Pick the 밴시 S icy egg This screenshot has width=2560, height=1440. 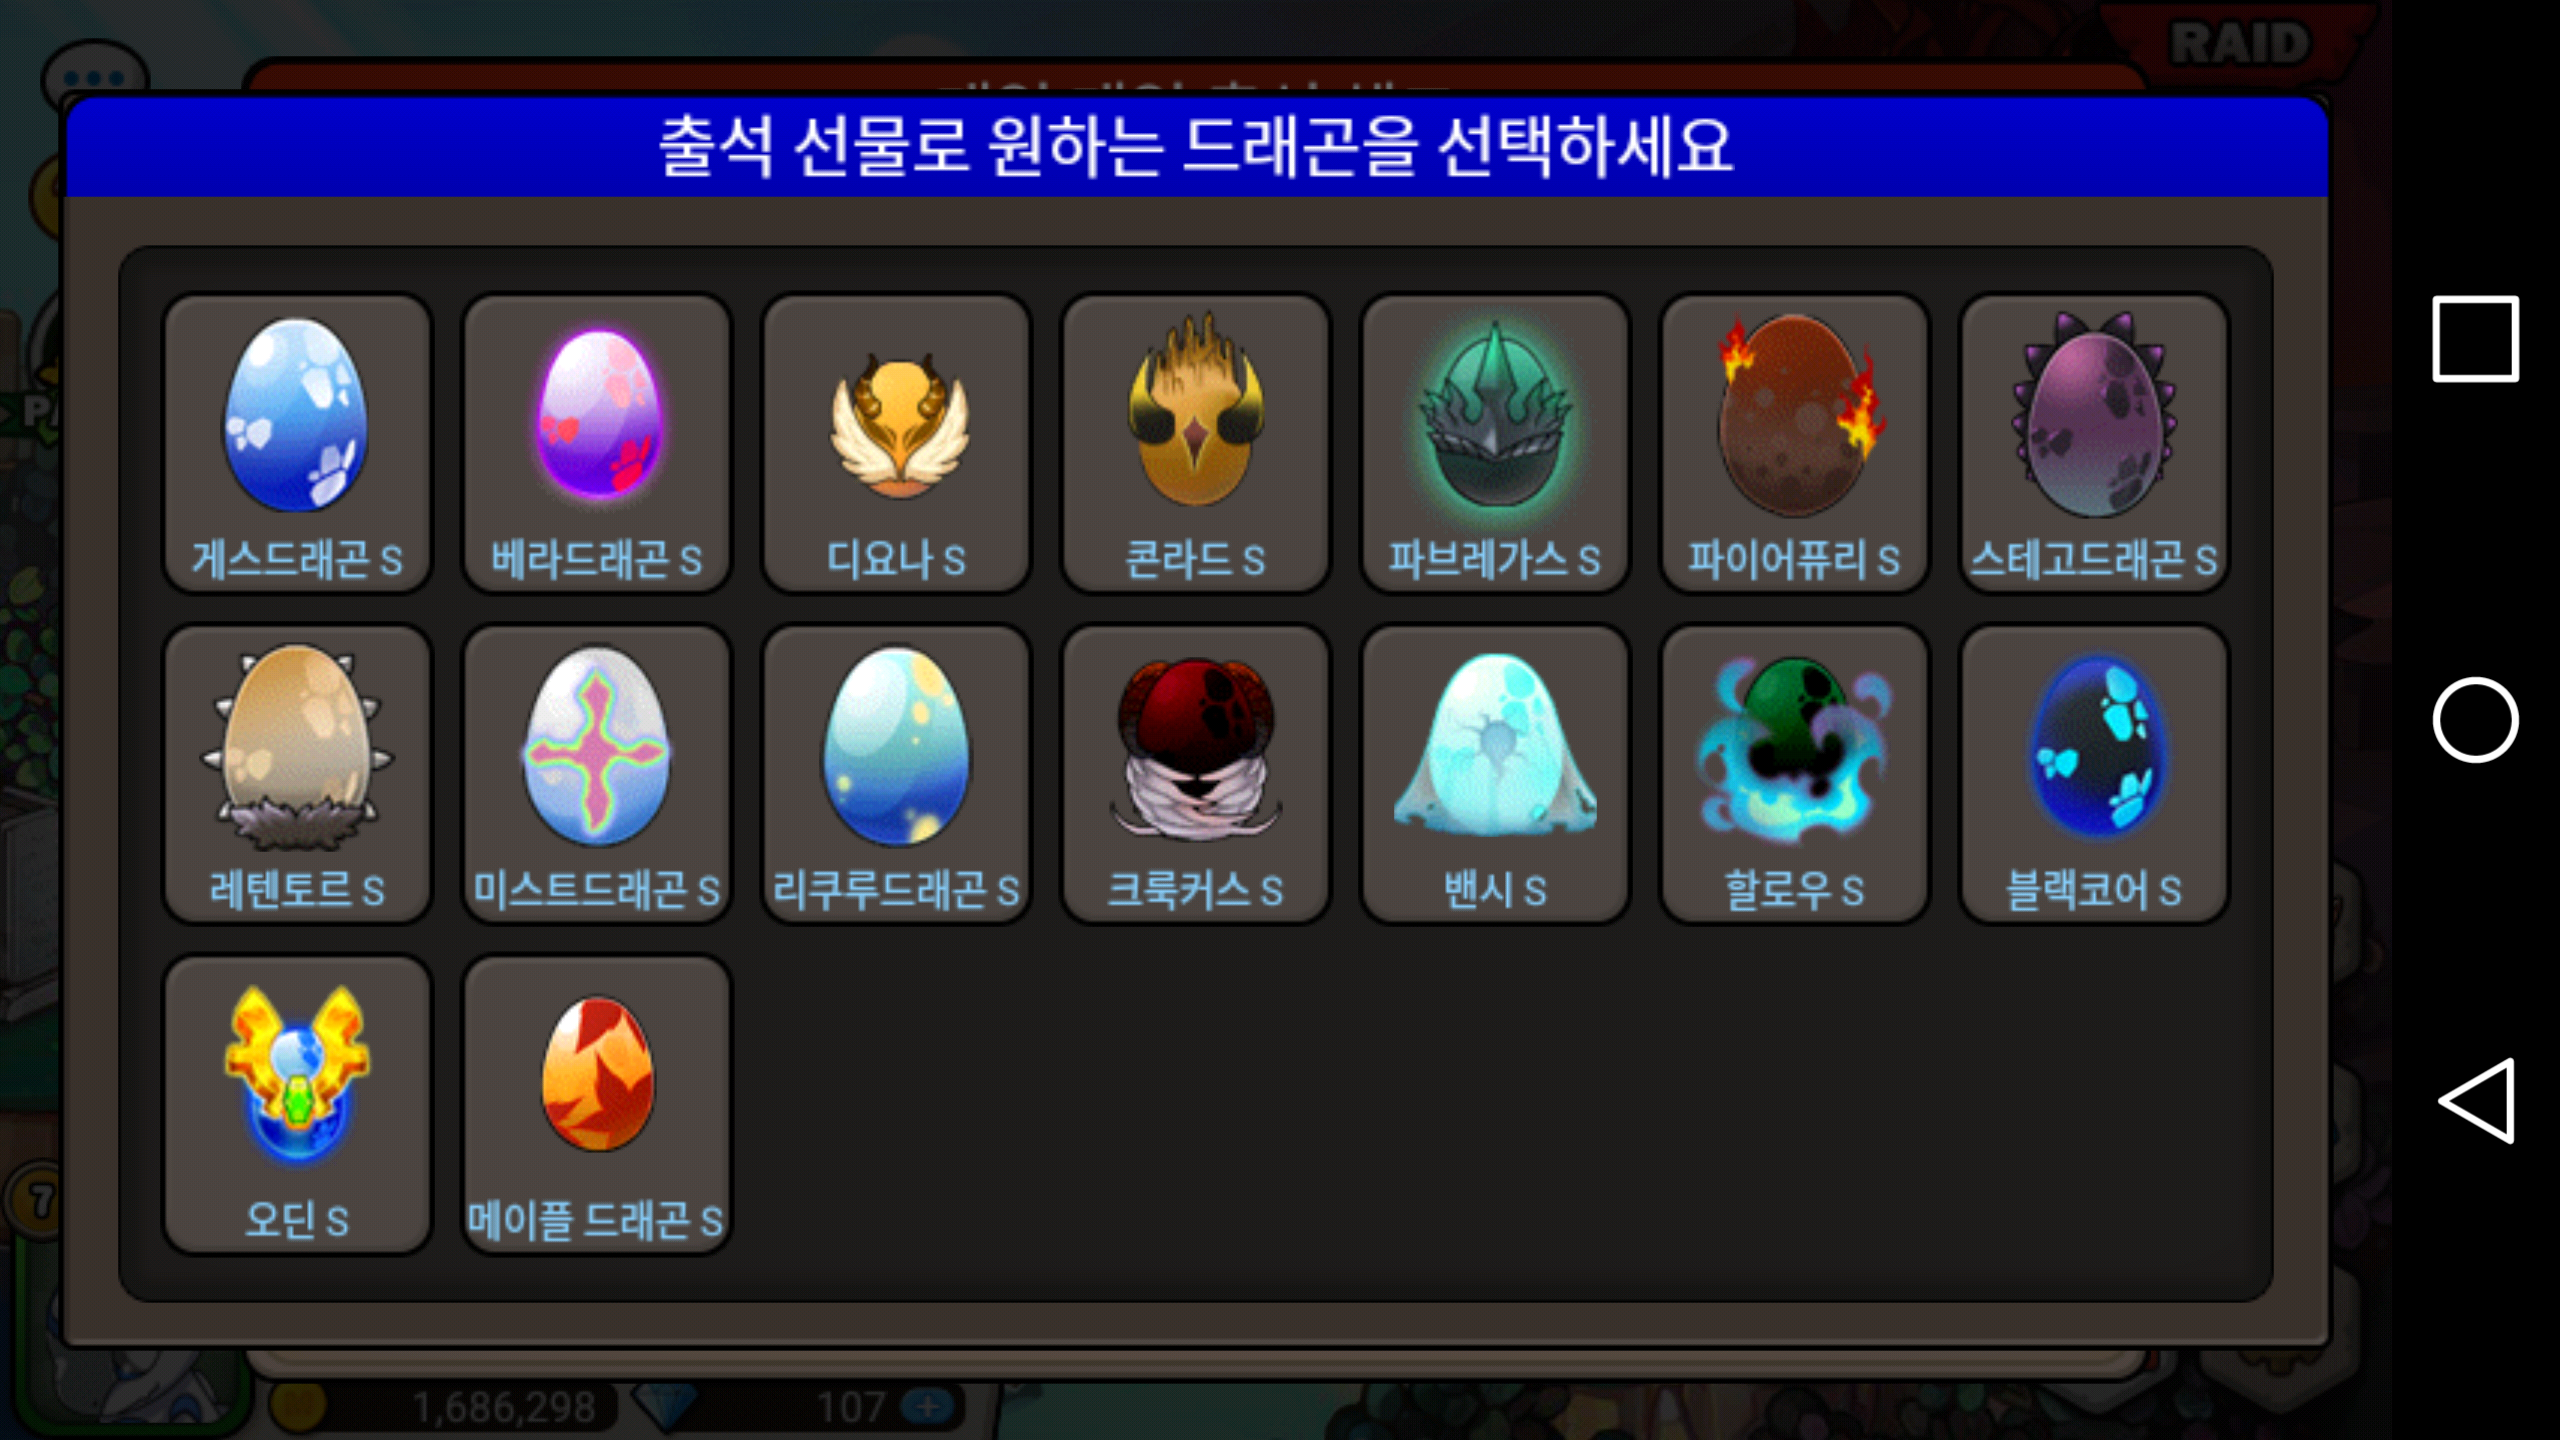coord(1495,774)
